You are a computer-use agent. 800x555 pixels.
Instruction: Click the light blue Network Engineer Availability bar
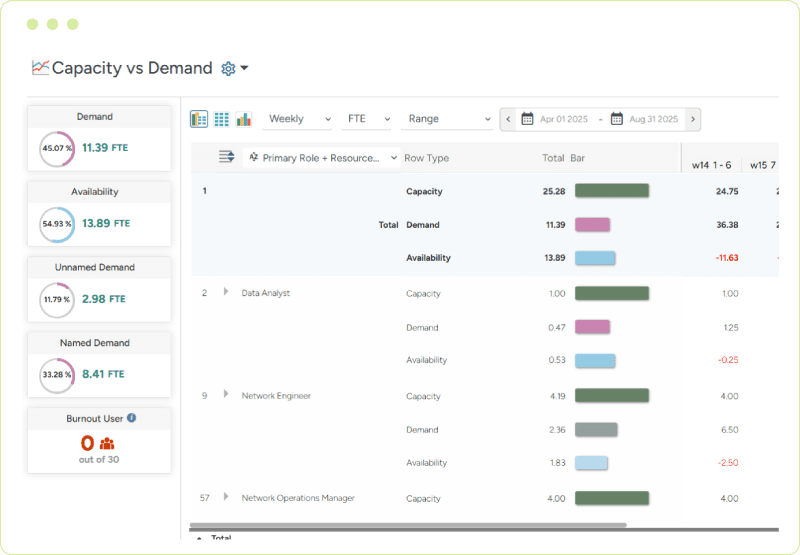coord(591,463)
